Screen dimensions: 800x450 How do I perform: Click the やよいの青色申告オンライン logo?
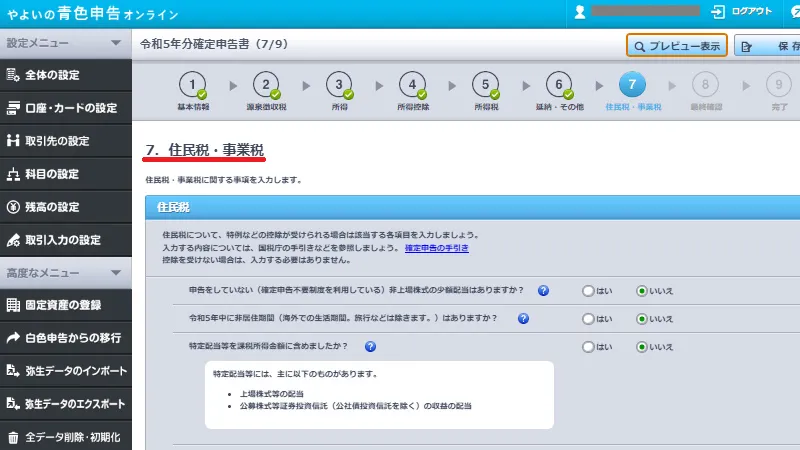pos(92,13)
